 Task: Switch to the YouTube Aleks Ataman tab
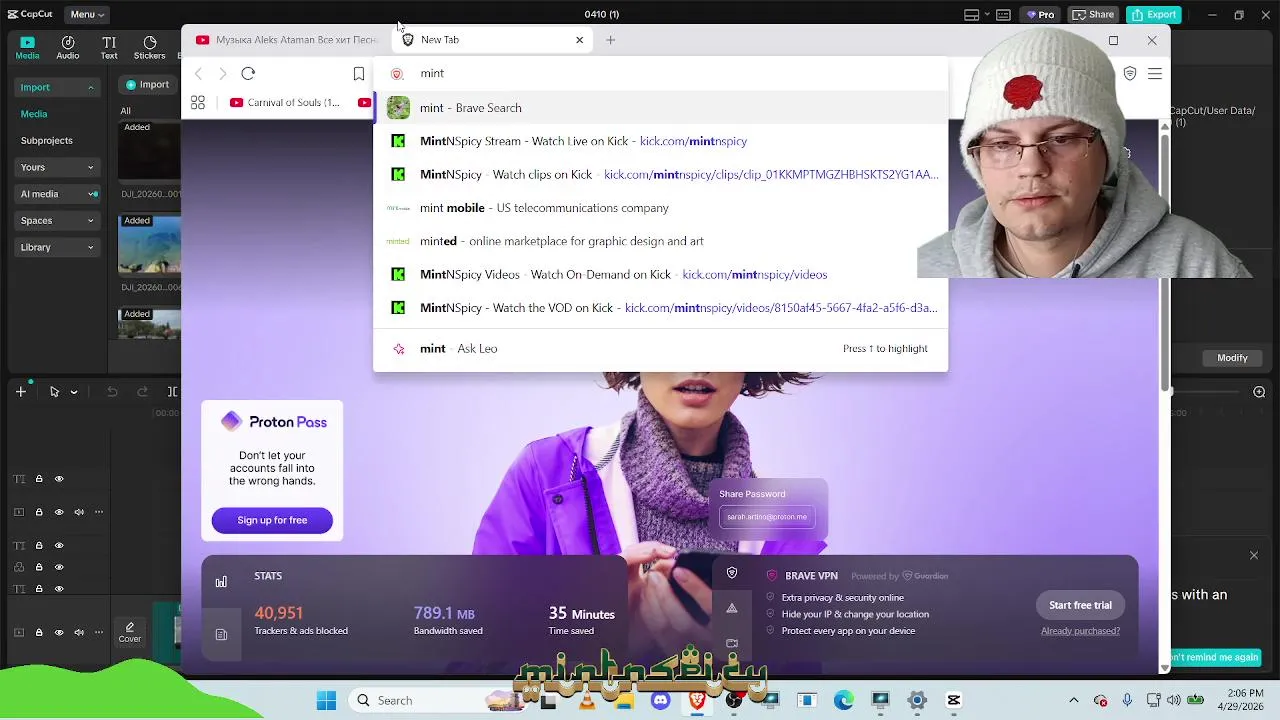(x=286, y=40)
